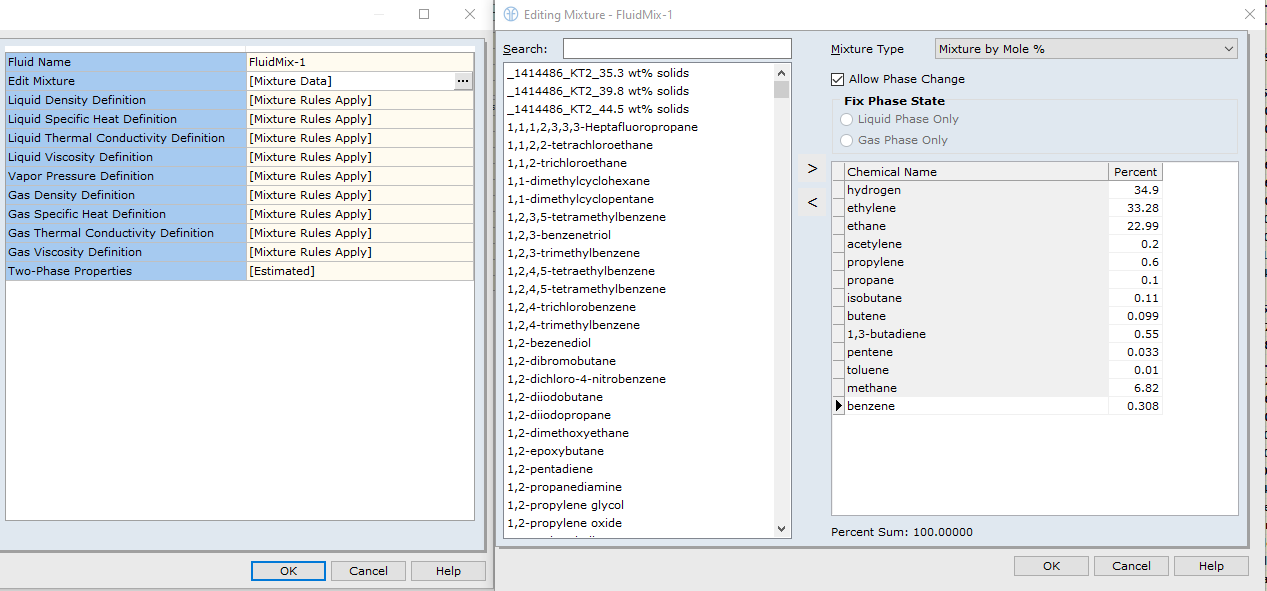Click the row selector arrow beside benzene

coord(838,405)
